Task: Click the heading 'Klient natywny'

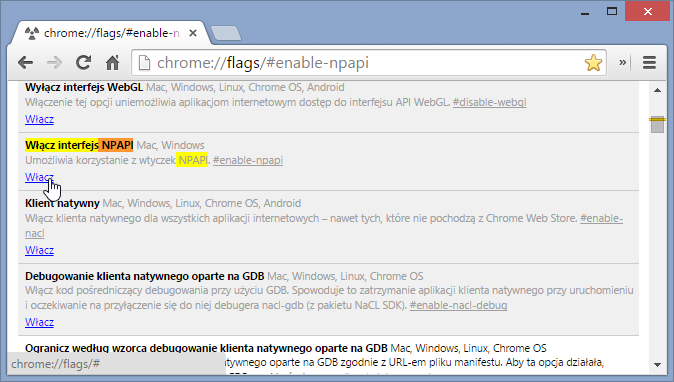Action: point(62,203)
